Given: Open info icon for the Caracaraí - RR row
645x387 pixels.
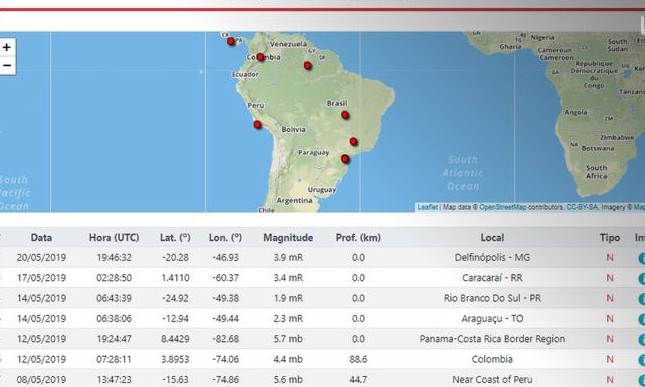Looking at the screenshot, I should 641,278.
